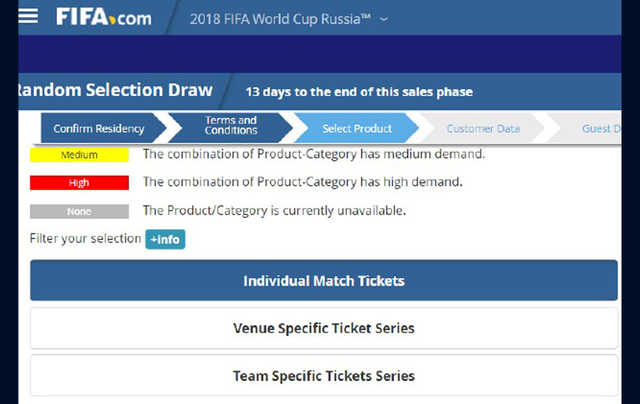
Task: Open the hamburger menu icon
Action: point(29,16)
